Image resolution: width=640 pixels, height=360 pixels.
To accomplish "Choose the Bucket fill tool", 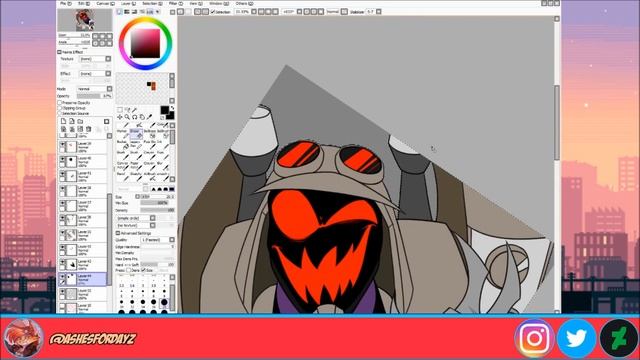I will pyautogui.click(x=122, y=144).
